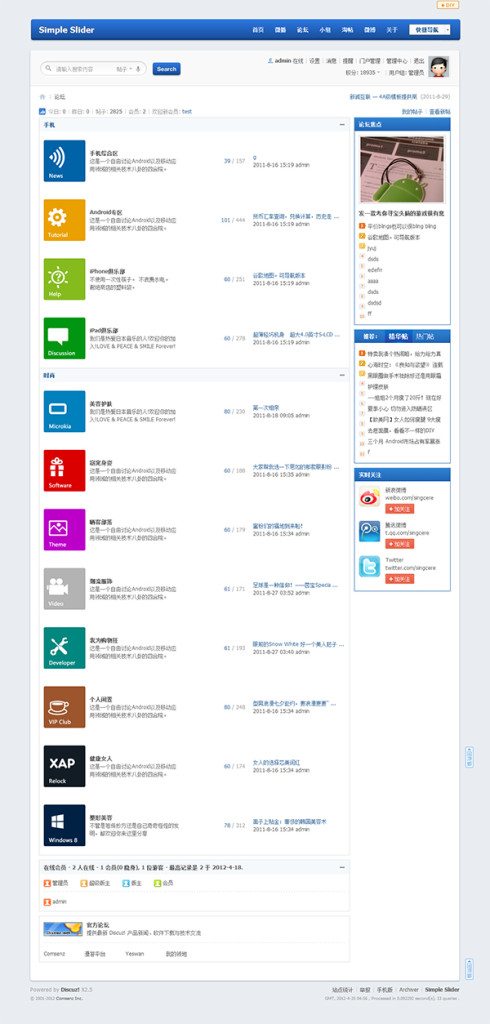Expand the credits 18935 dropdown
This screenshot has width=490, height=1024.
[363, 72]
